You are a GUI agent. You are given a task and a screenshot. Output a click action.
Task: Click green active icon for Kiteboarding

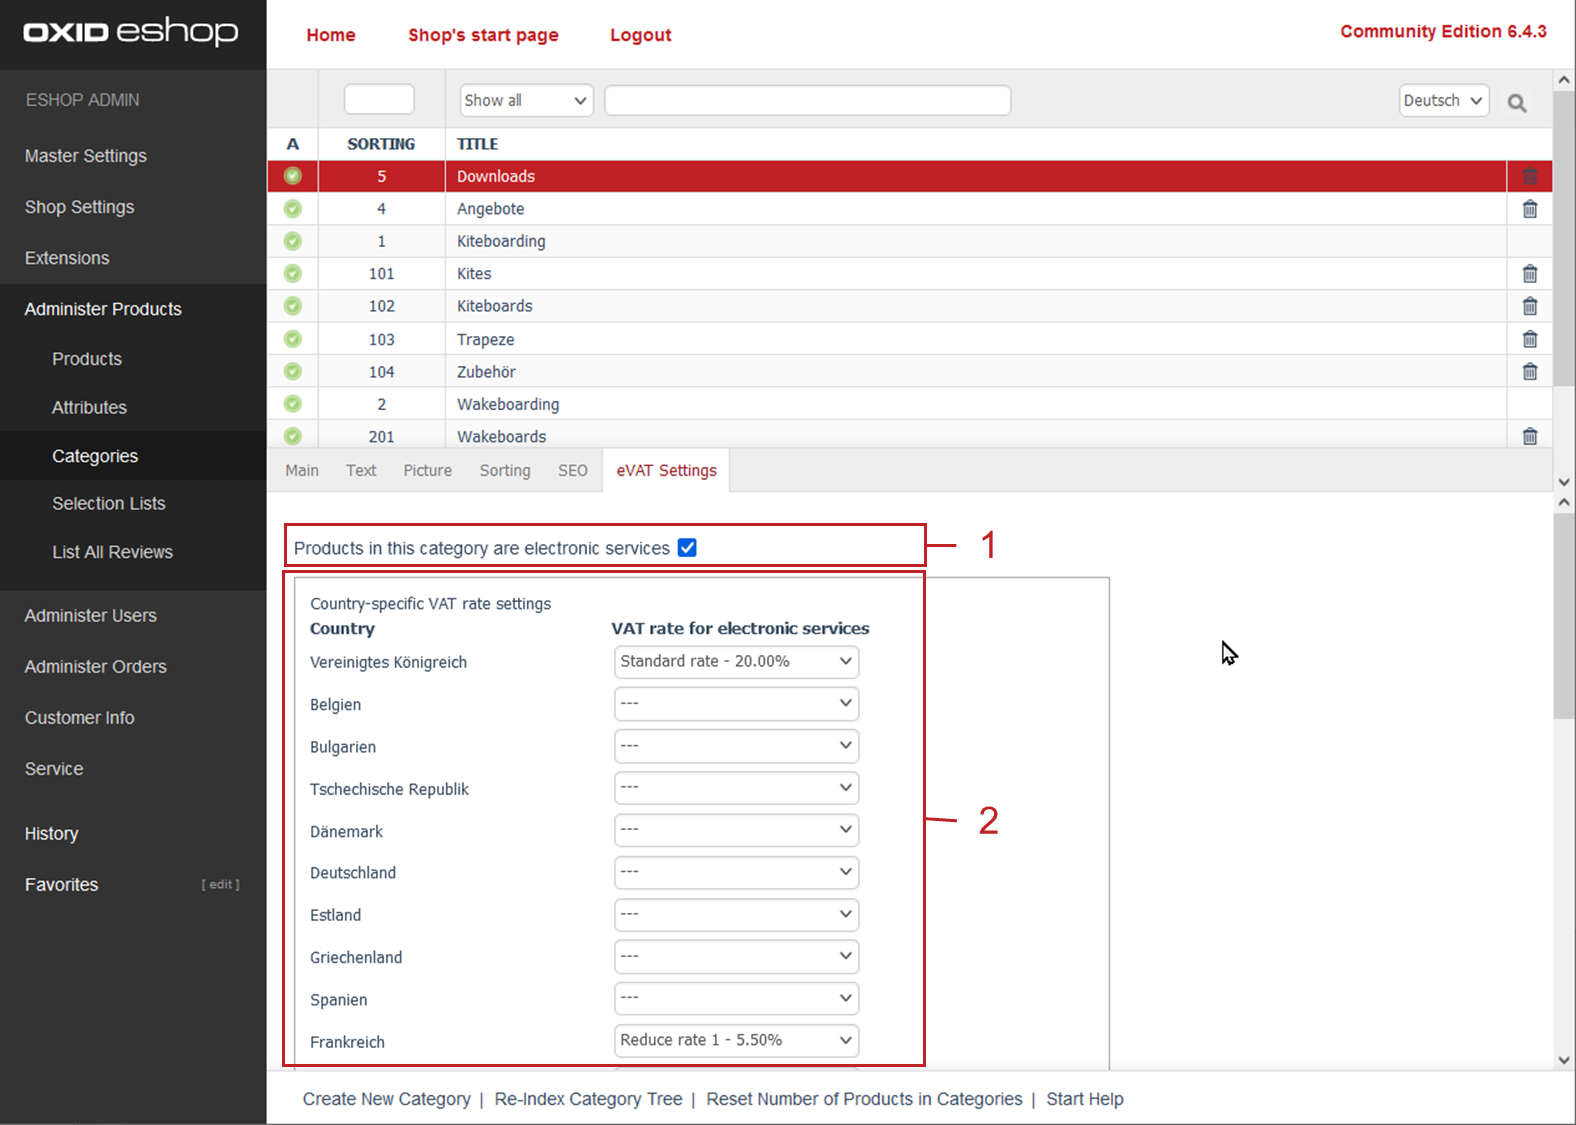point(292,241)
